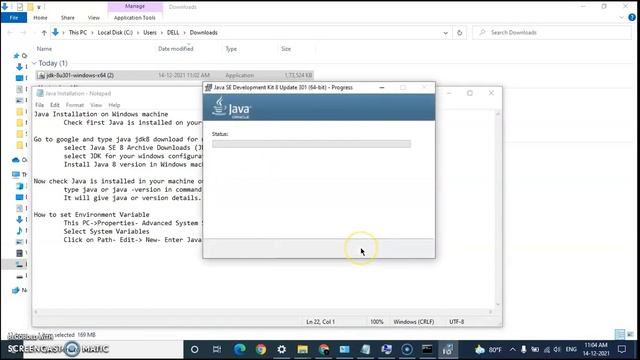Sort files by the Size column header
Screen dimensions: 640x360
(x=286, y=49)
